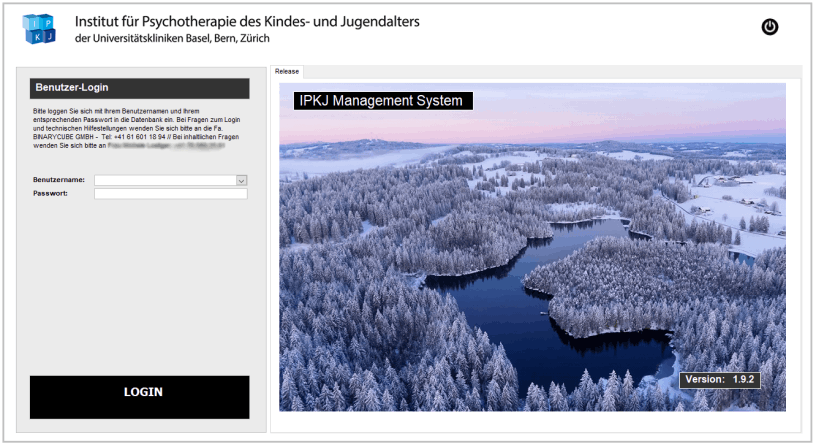This screenshot has height=447, width=816.
Task: Click the Benutzername: label
Action: click(59, 180)
